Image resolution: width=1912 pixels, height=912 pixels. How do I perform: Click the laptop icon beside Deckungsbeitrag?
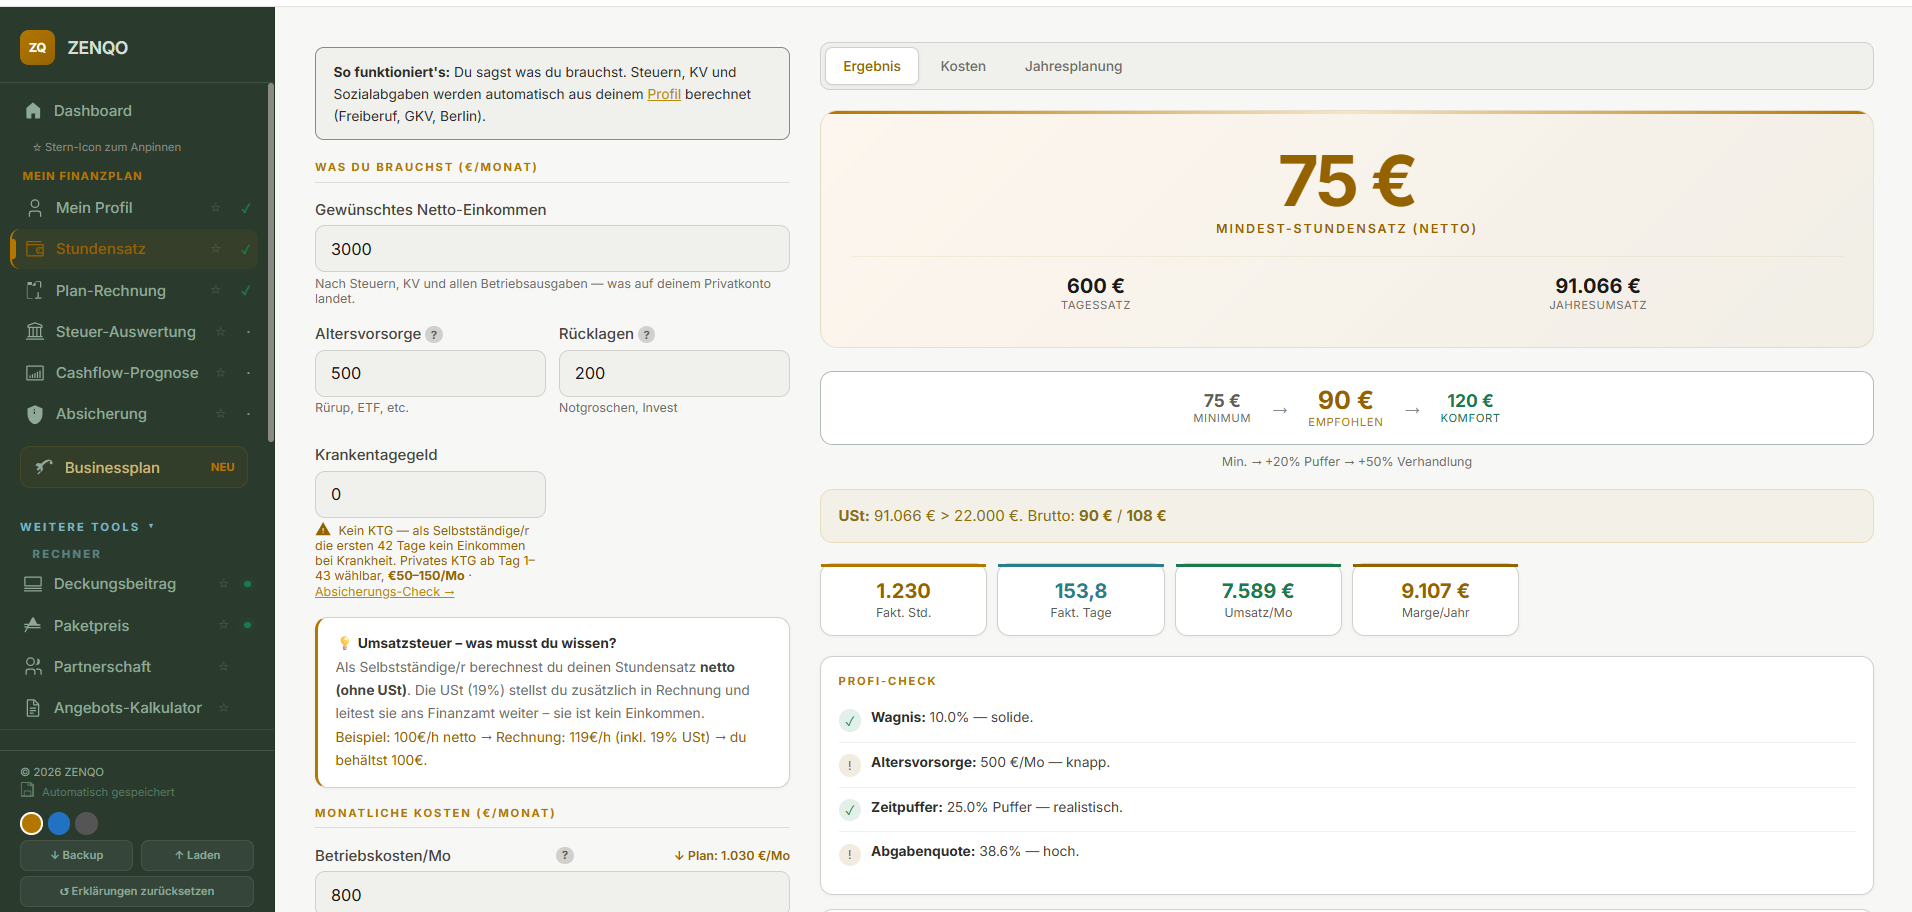pyautogui.click(x=33, y=584)
